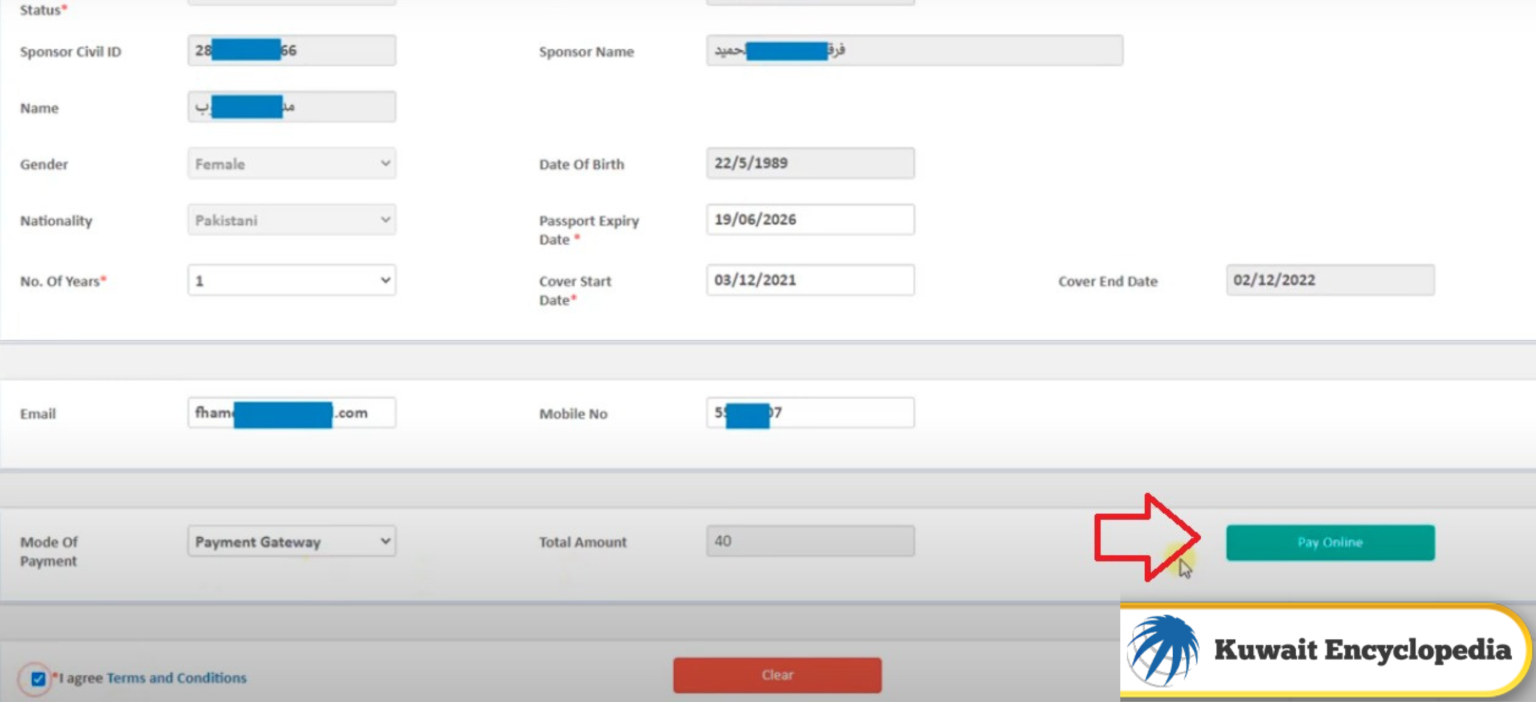Select the Sponsor Civil ID field
Screen dimensions: 1536x702
[x=290, y=49]
